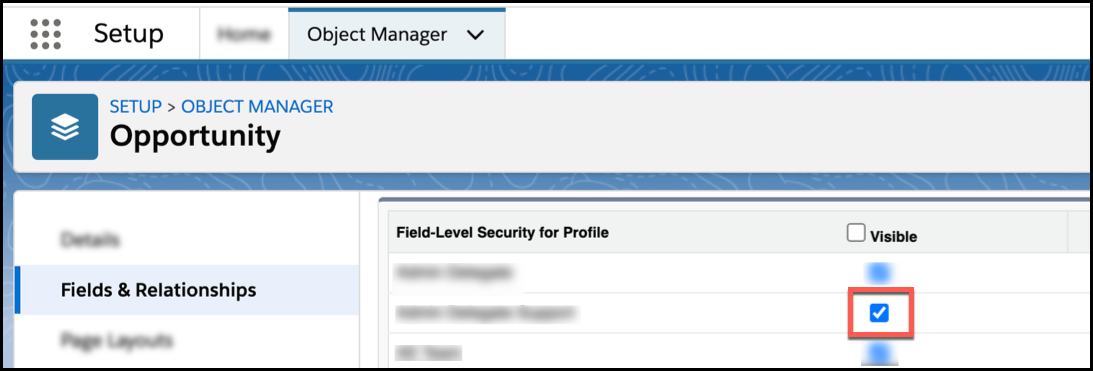Image resolution: width=1093 pixels, height=371 pixels.
Task: Open the App Launcher dots grid
Action: coord(46,34)
